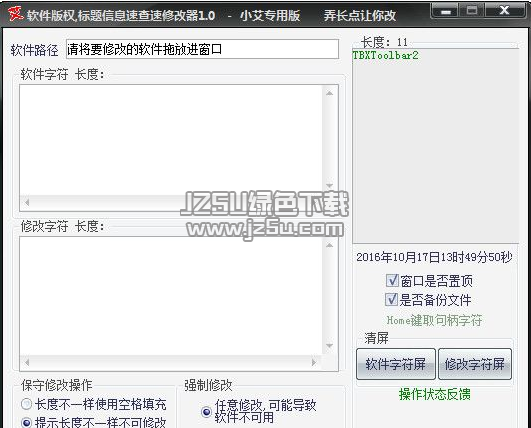The height and width of the screenshot is (428, 531).
Task: Click left arrow of 修改字符 horizontal scrollbar
Action: click(x=27, y=362)
